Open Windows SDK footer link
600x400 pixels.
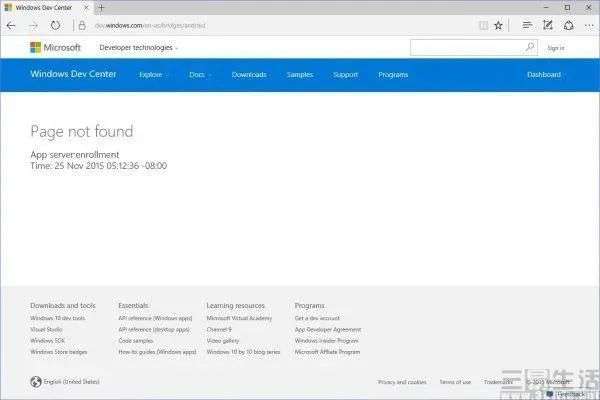(x=47, y=340)
